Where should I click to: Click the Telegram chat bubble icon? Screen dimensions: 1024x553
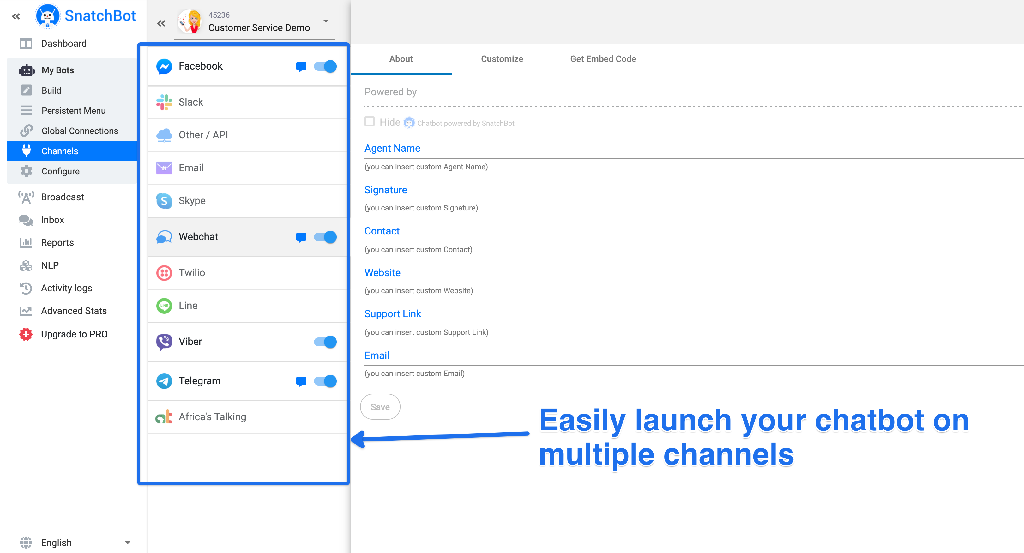pos(301,382)
